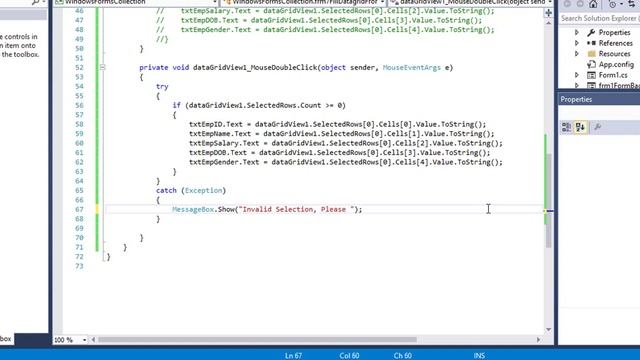Open the WindowsFormsCollection project navigation dropdown
This screenshot has height=360, width=640.
coord(215,2)
